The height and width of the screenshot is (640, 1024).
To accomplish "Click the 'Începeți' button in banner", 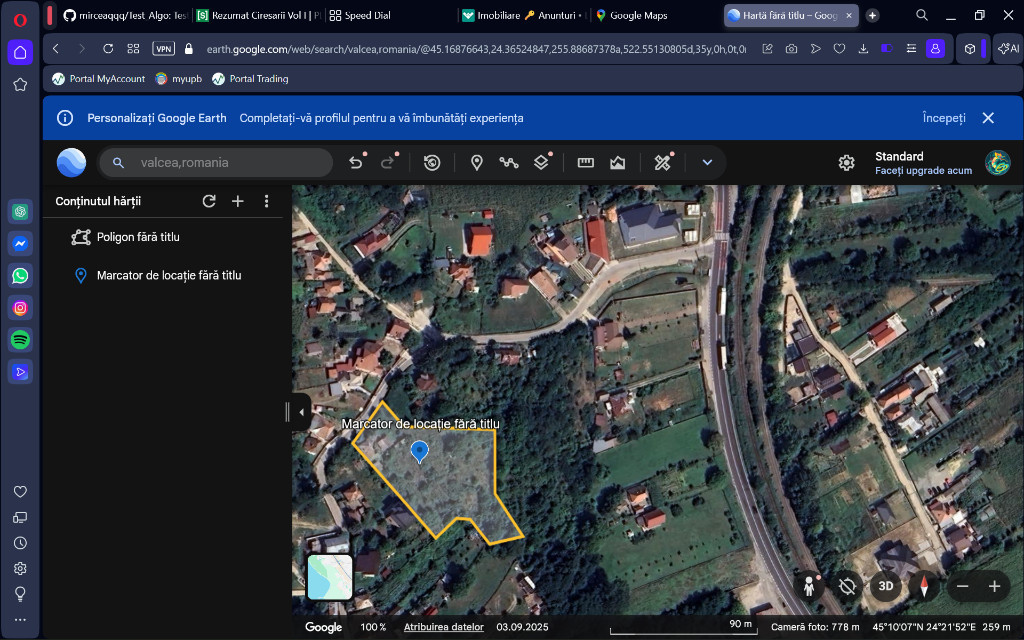I will point(943,118).
